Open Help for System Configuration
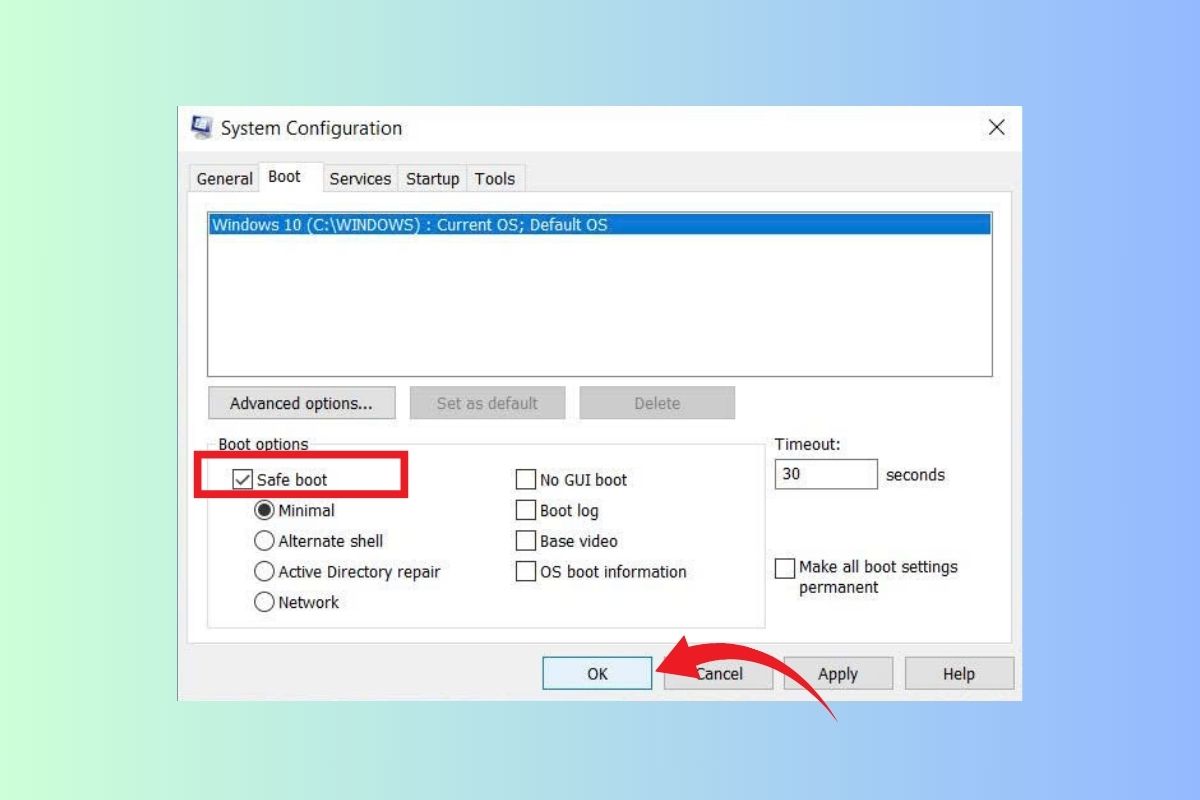The image size is (1200, 800). coord(959,673)
